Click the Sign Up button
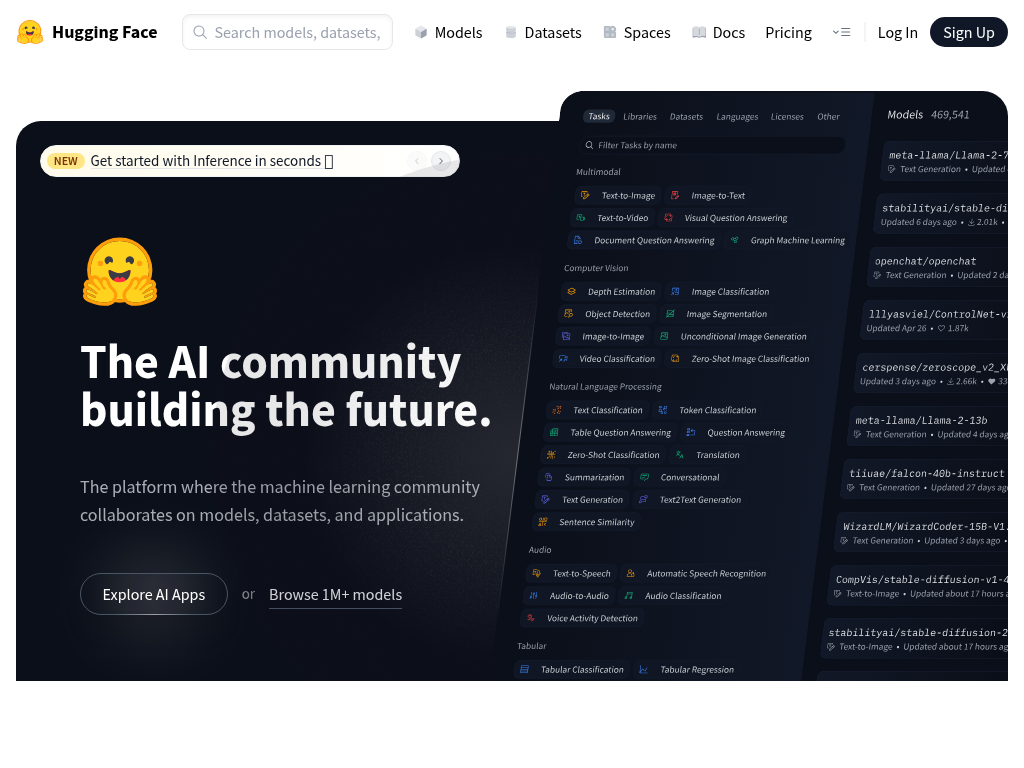This screenshot has height=768, width=1024. (968, 33)
